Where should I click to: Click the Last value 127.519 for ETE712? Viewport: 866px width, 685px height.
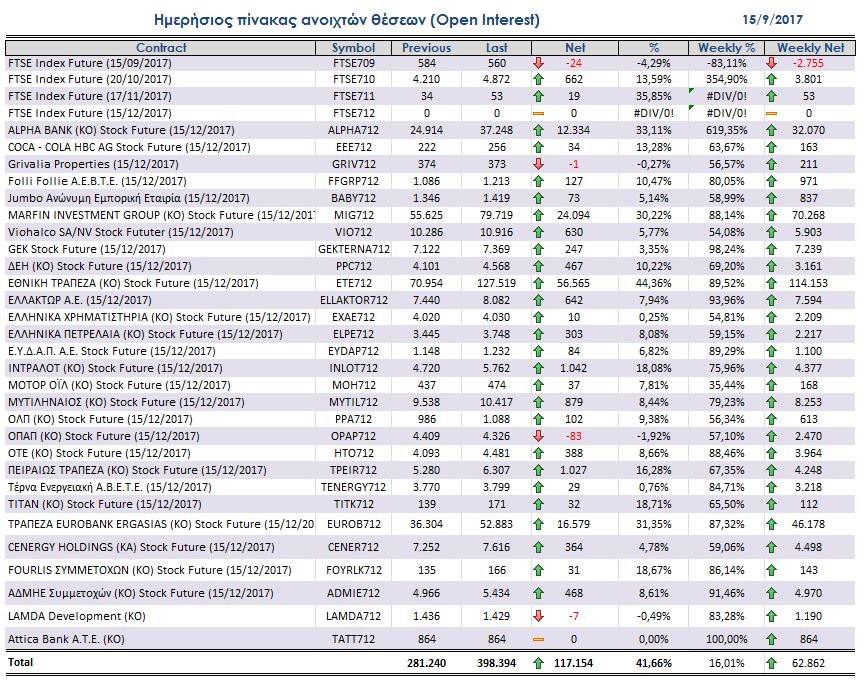coord(497,283)
